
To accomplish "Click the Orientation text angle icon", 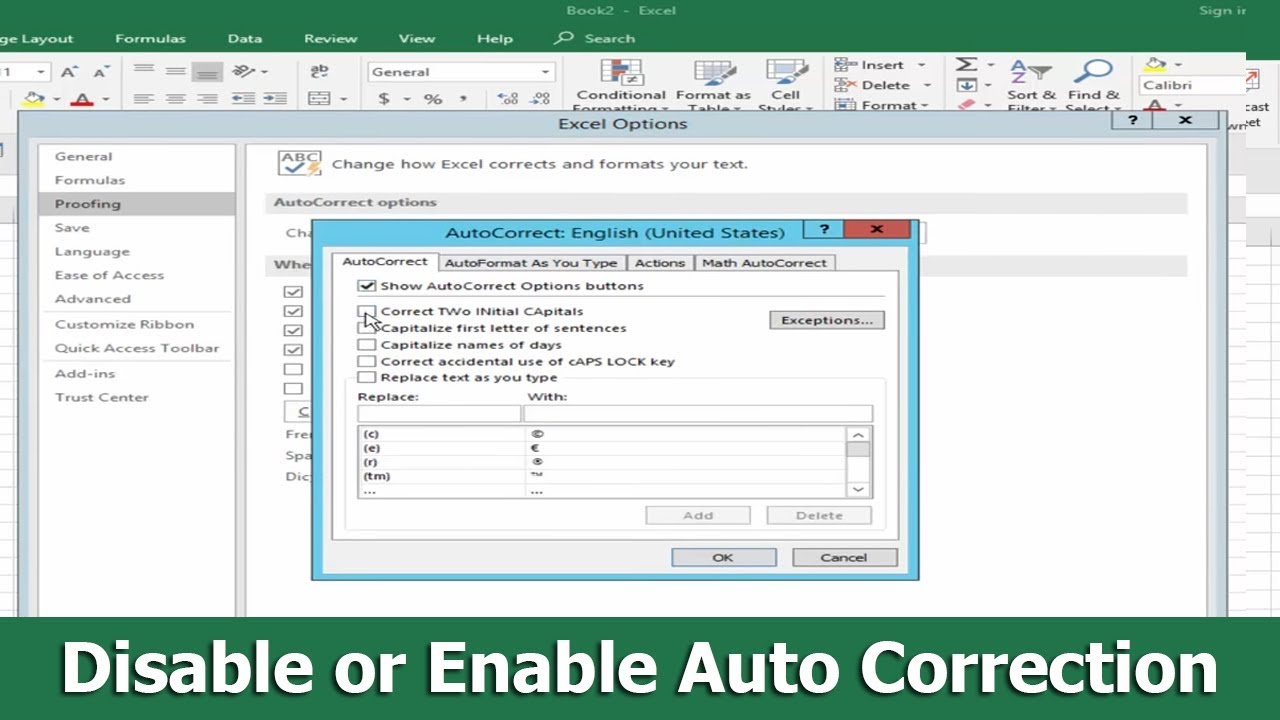I will (x=243, y=71).
